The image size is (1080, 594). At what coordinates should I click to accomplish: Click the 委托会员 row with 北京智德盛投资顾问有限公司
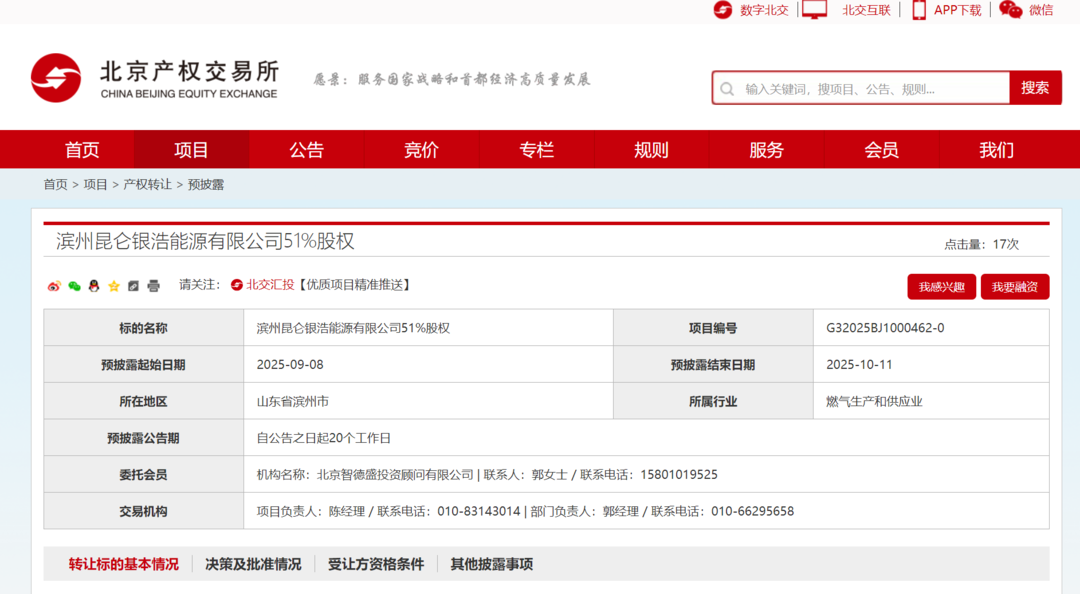point(546,475)
